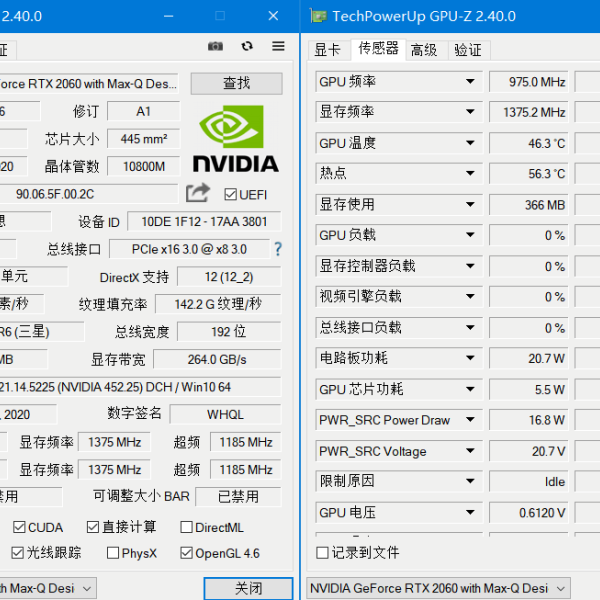Toggle the PhysX checkbox

(x=113, y=553)
